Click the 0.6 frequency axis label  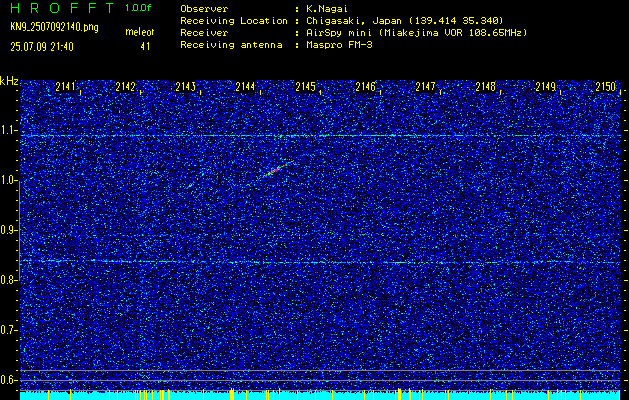pyautogui.click(x=8, y=380)
